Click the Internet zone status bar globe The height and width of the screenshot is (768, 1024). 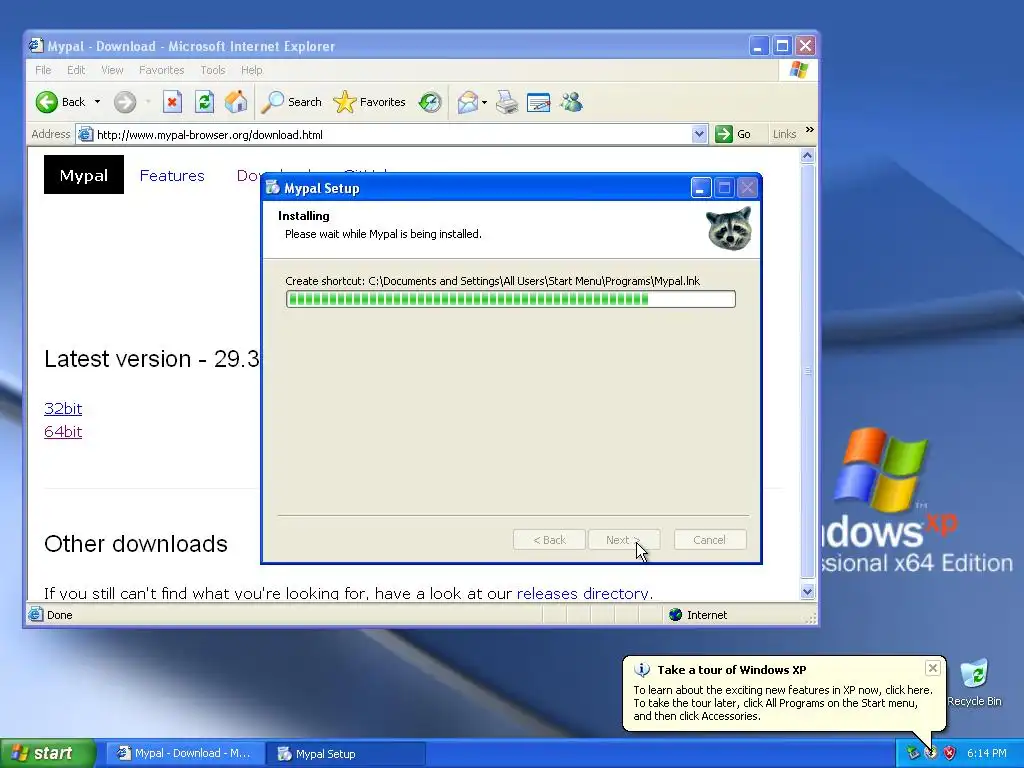pos(675,615)
